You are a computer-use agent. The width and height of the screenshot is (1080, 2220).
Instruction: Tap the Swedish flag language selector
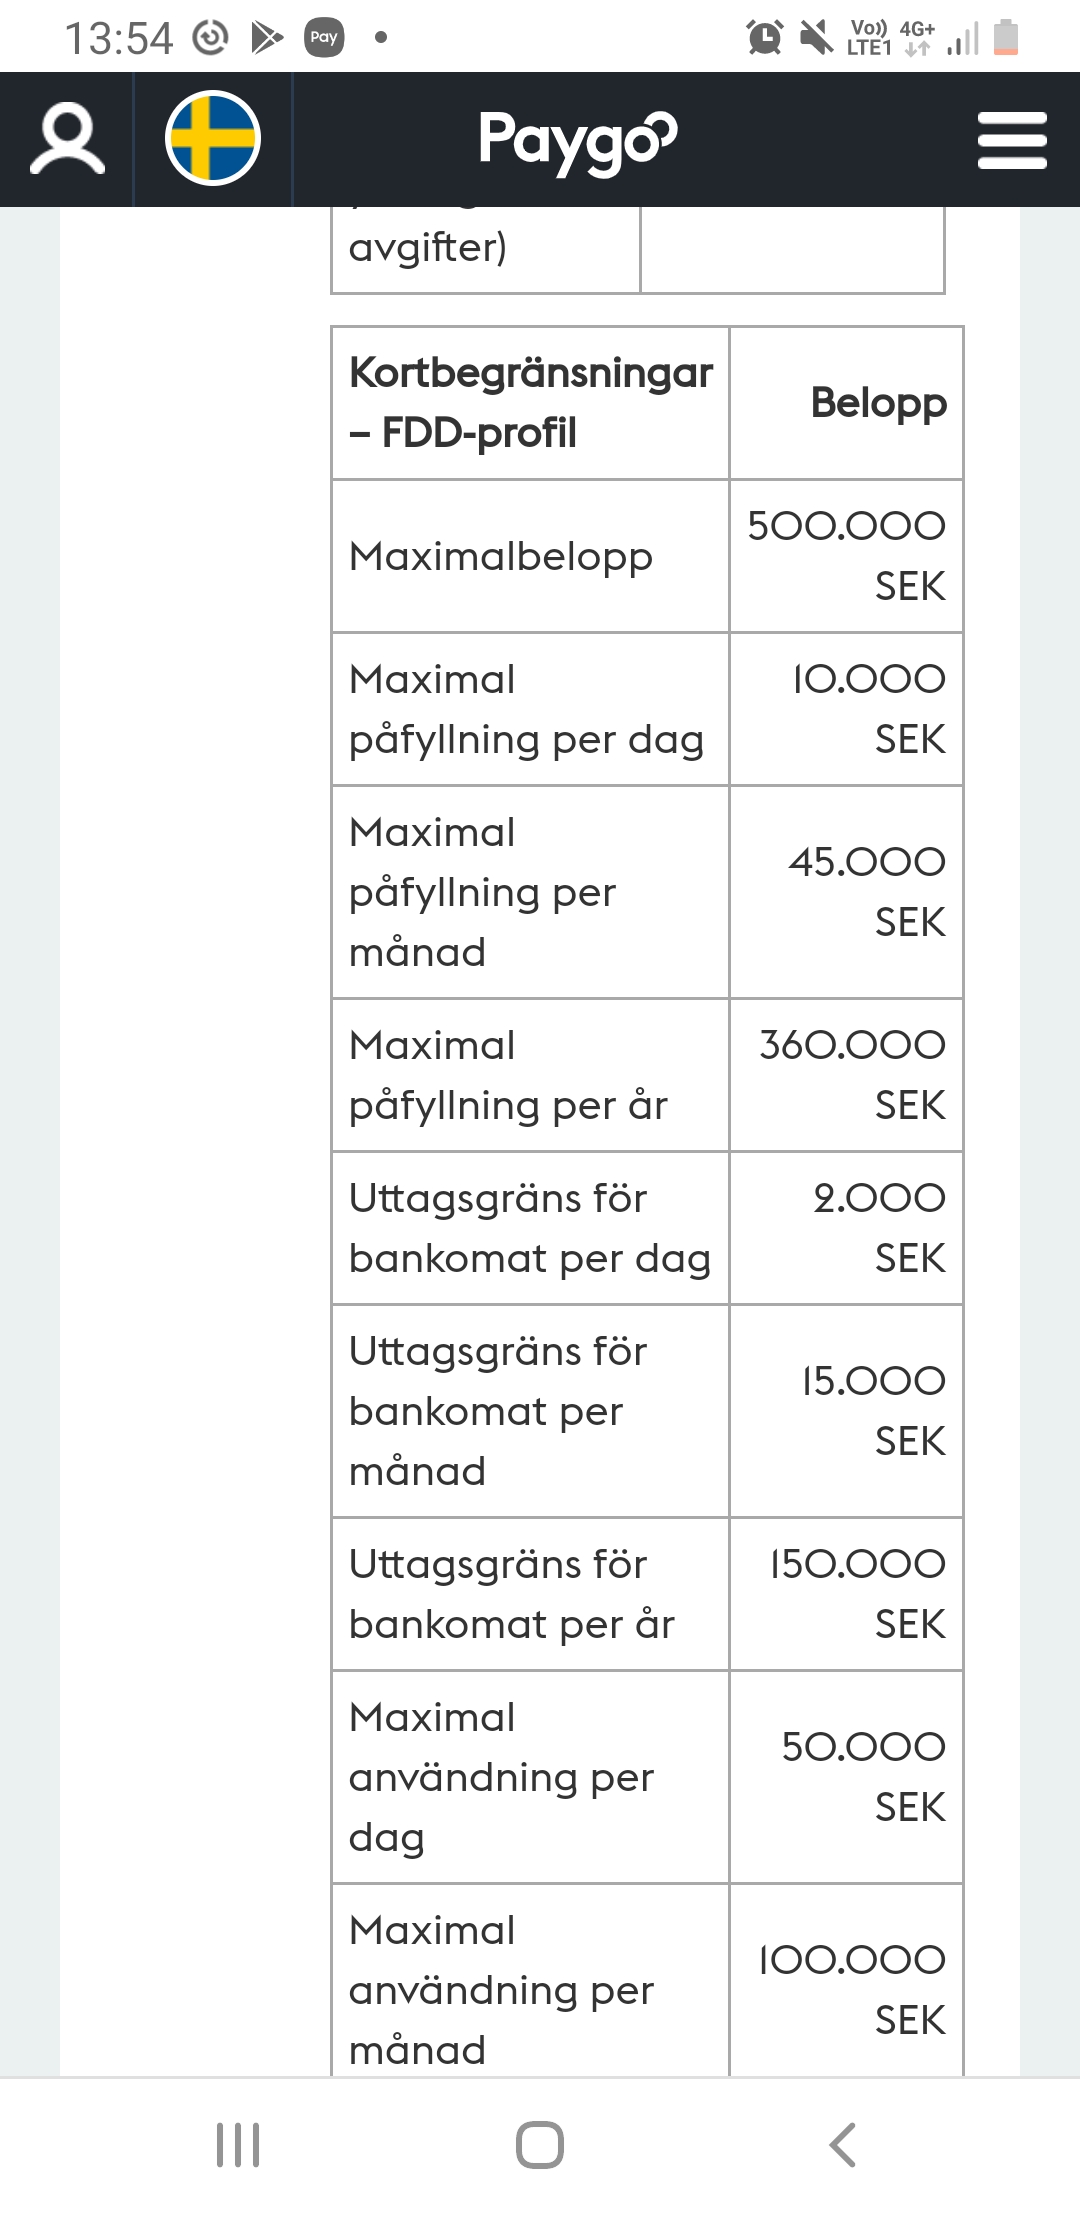pyautogui.click(x=213, y=138)
